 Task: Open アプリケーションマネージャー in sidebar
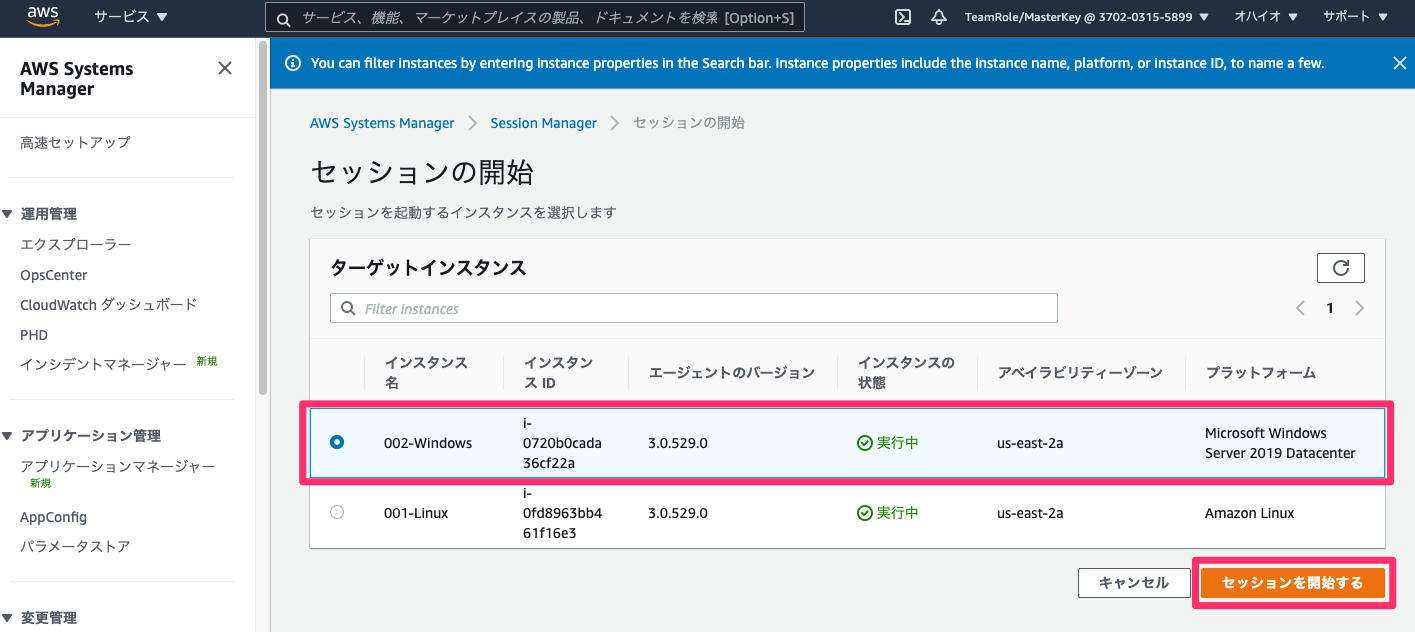pos(118,467)
